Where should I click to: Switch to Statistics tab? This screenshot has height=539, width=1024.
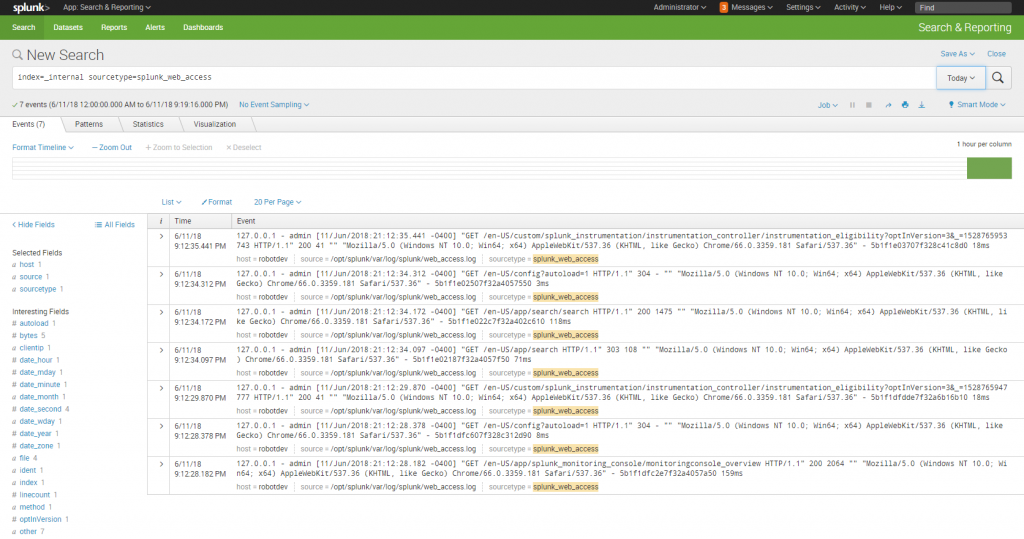pyautogui.click(x=148, y=124)
